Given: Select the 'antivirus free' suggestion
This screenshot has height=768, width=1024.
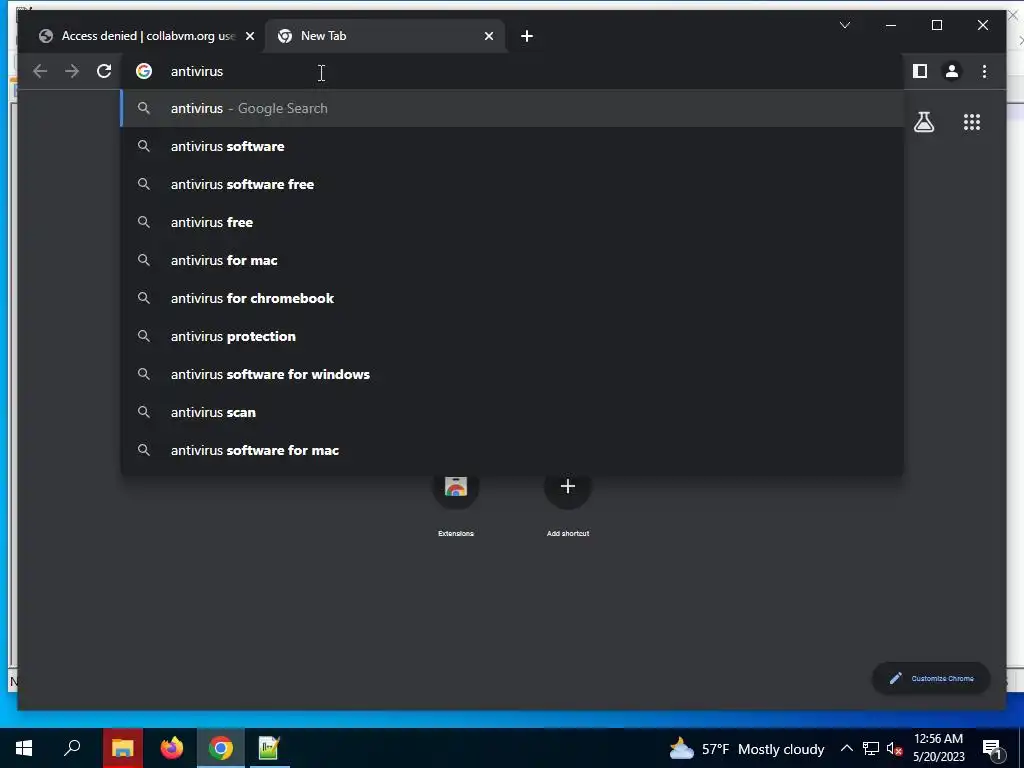Looking at the screenshot, I should pyautogui.click(x=513, y=222).
